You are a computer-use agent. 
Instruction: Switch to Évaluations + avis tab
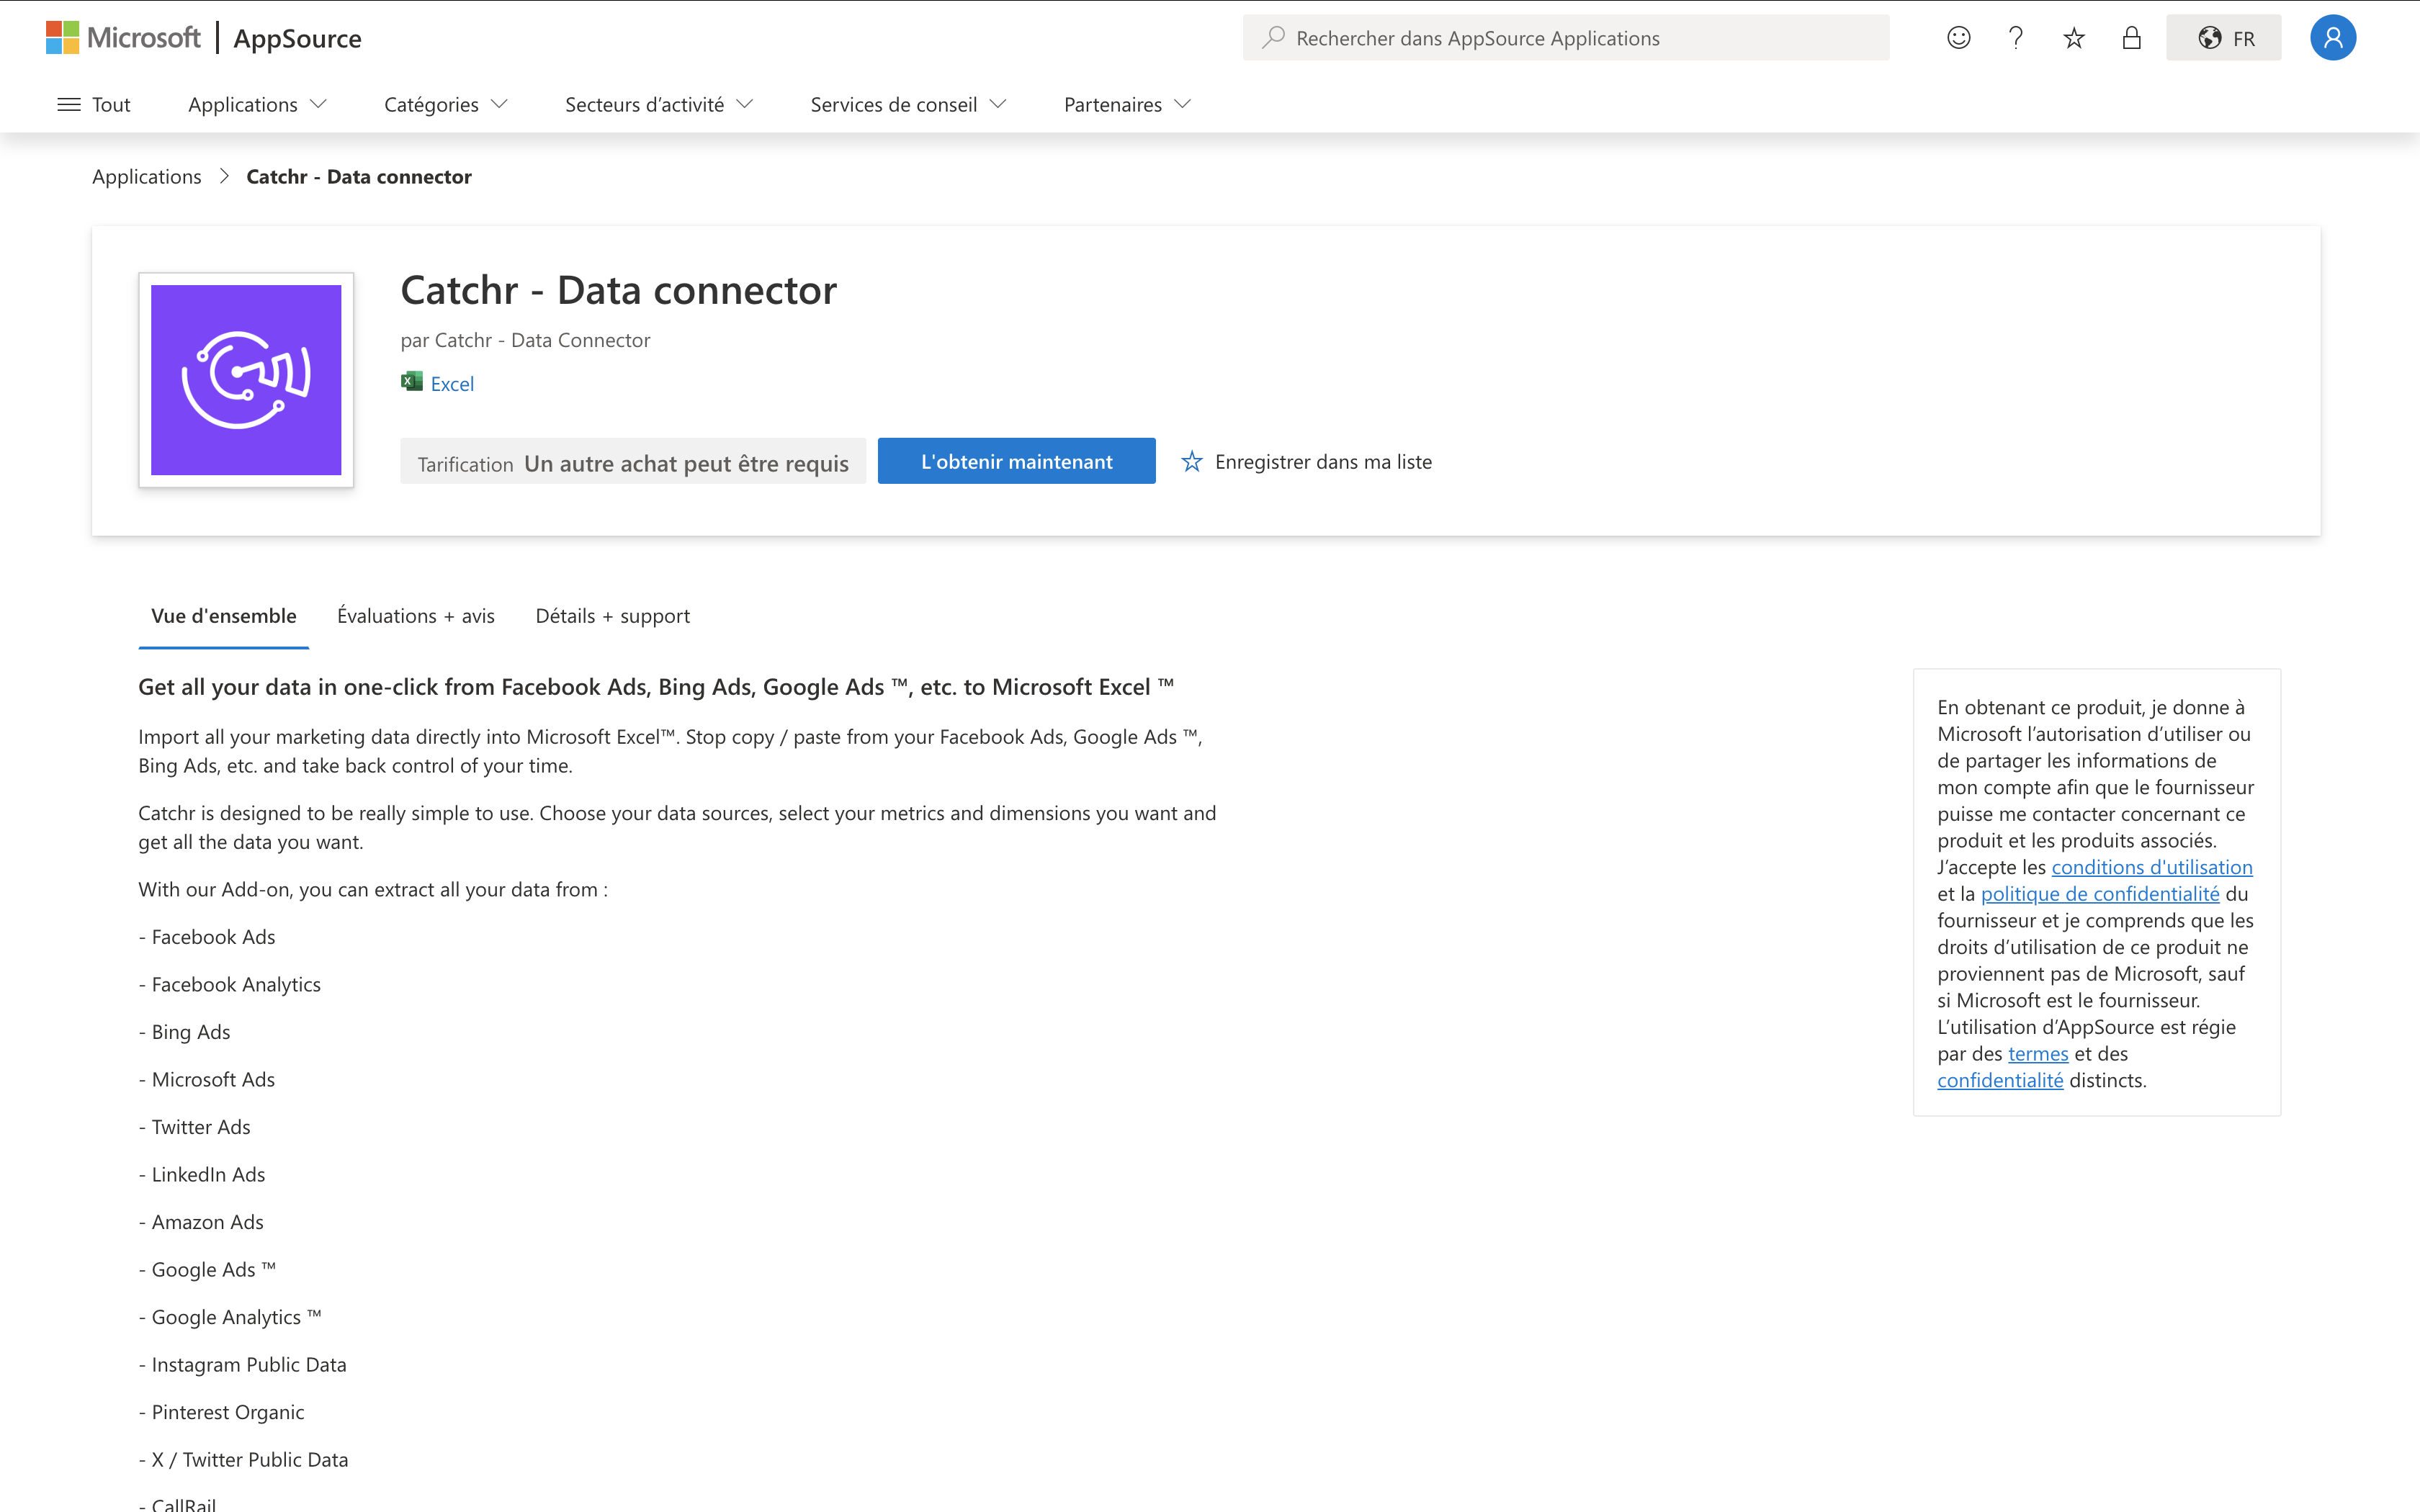(x=416, y=616)
